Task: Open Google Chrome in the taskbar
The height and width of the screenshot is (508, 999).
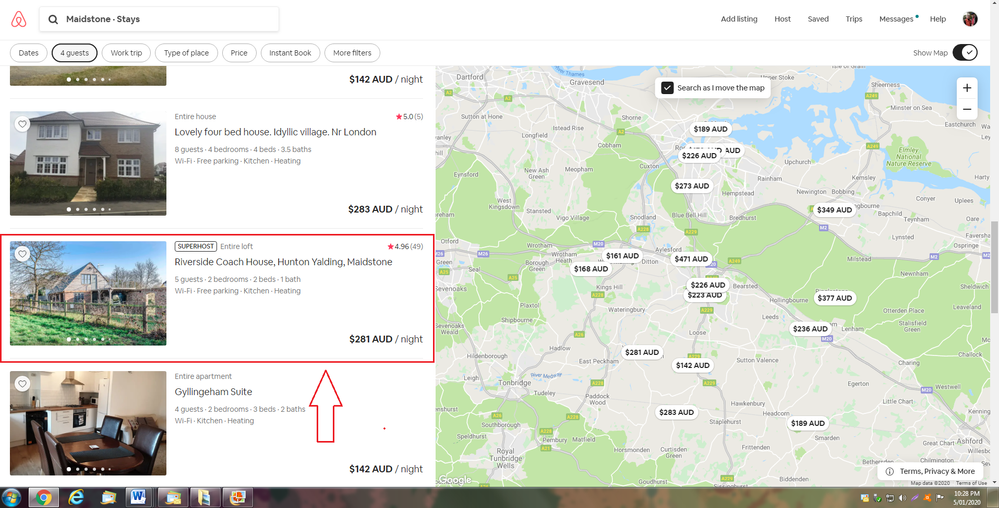Action: click(43, 498)
